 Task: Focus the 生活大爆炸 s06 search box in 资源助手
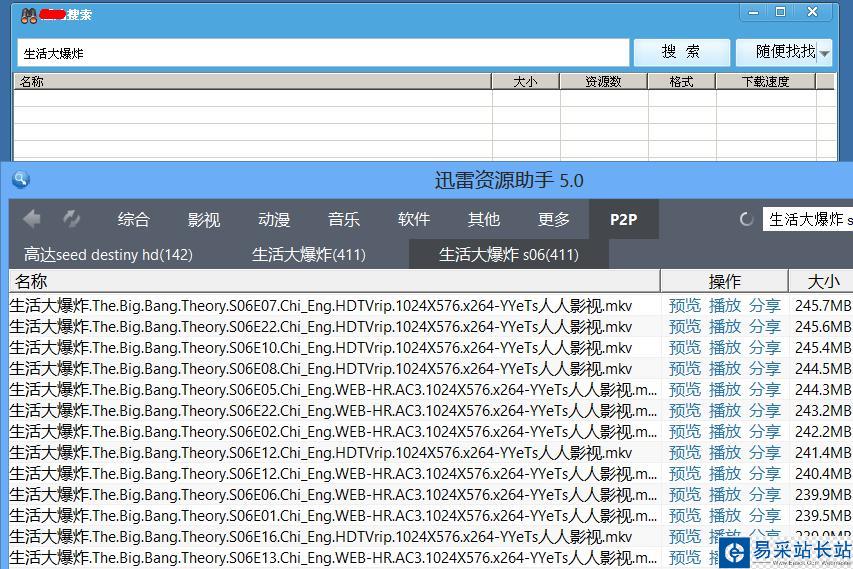coord(808,219)
